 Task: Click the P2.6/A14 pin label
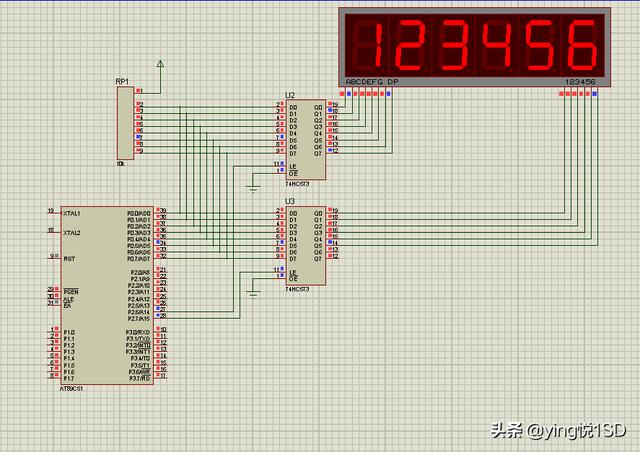pos(139,312)
